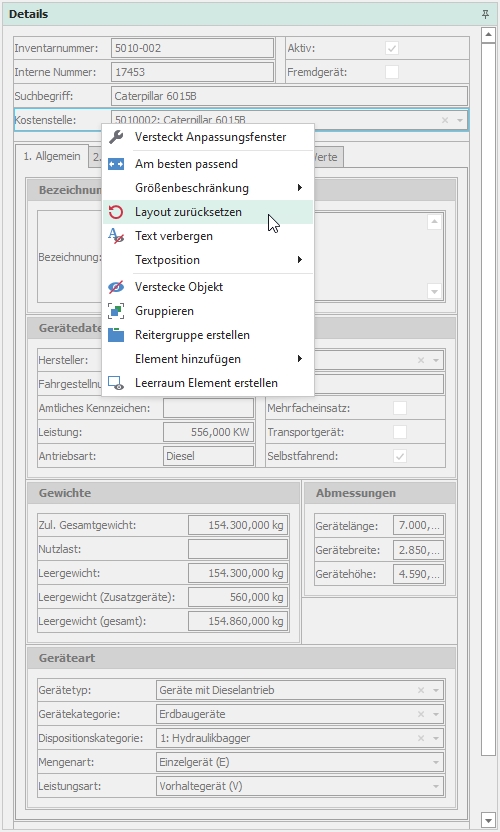Click the Geräteart group header
Screen dimensions: 500x832
coord(242,658)
